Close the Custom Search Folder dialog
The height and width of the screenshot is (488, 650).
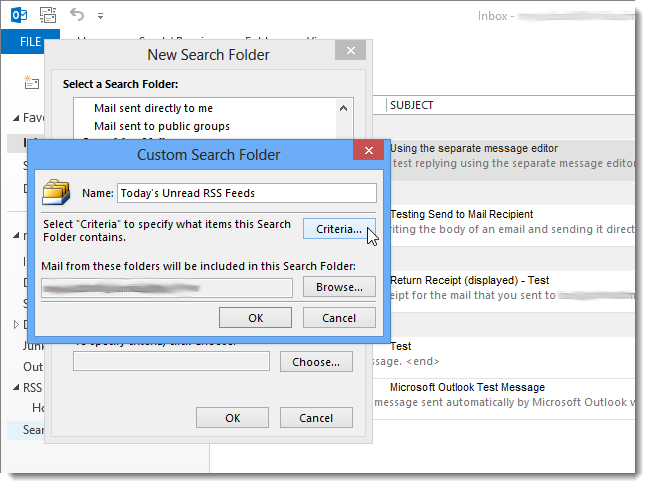tap(369, 150)
